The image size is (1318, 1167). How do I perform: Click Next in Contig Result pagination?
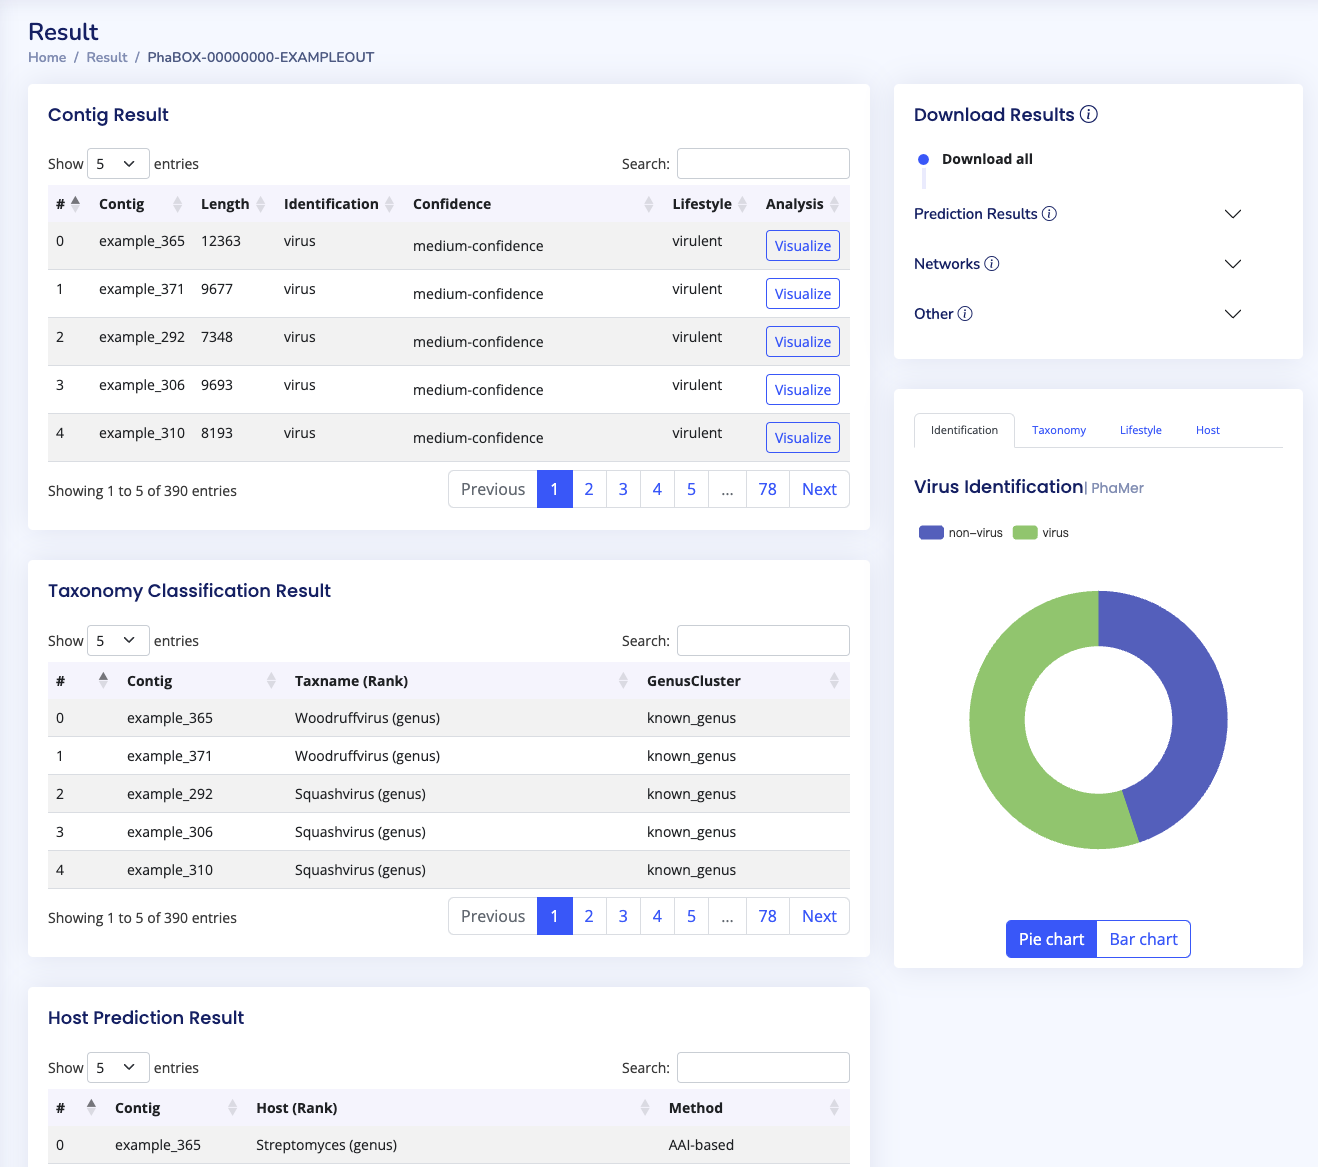pyautogui.click(x=819, y=489)
